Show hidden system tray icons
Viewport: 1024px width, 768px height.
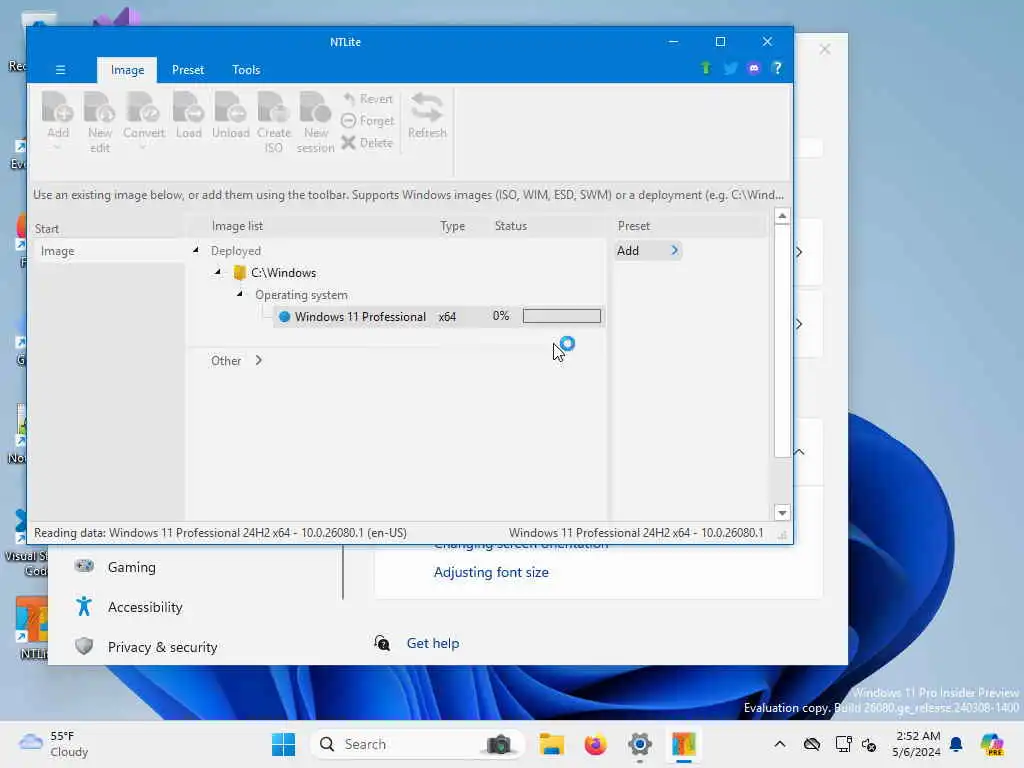coord(780,744)
